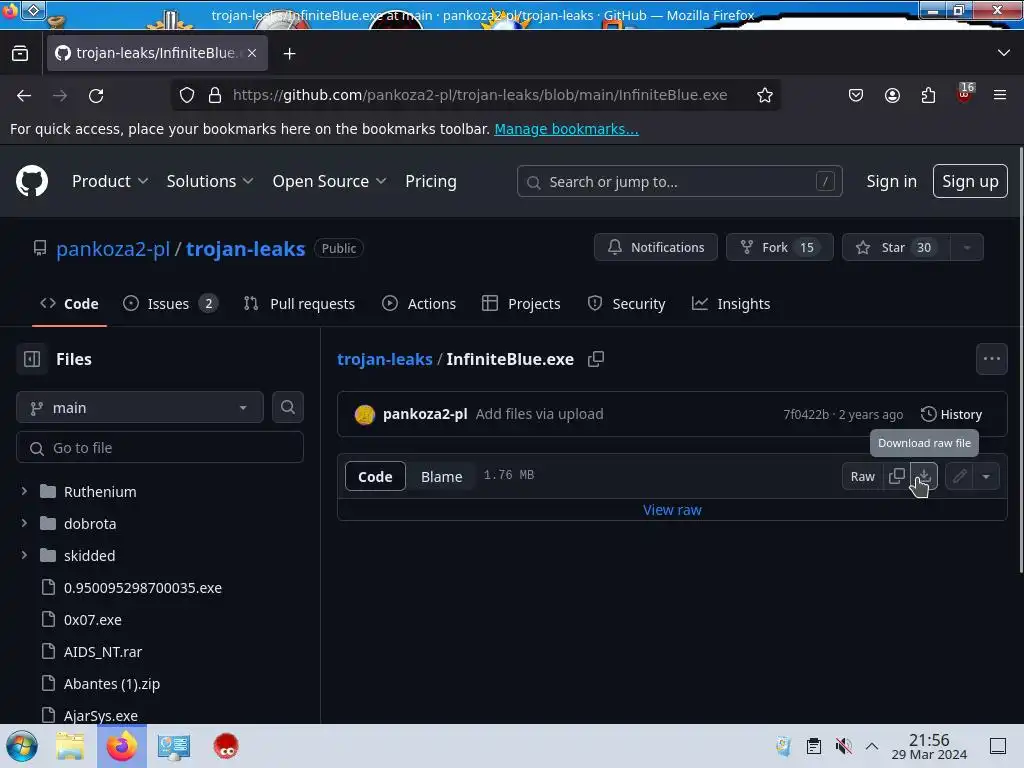1024x768 pixels.
Task: Click the GitHub logo home icon
Action: point(32,181)
